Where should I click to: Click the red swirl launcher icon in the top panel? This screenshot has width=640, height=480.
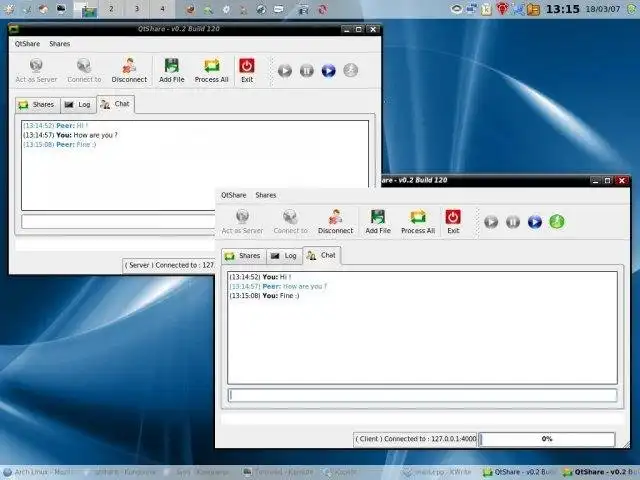(323, 9)
